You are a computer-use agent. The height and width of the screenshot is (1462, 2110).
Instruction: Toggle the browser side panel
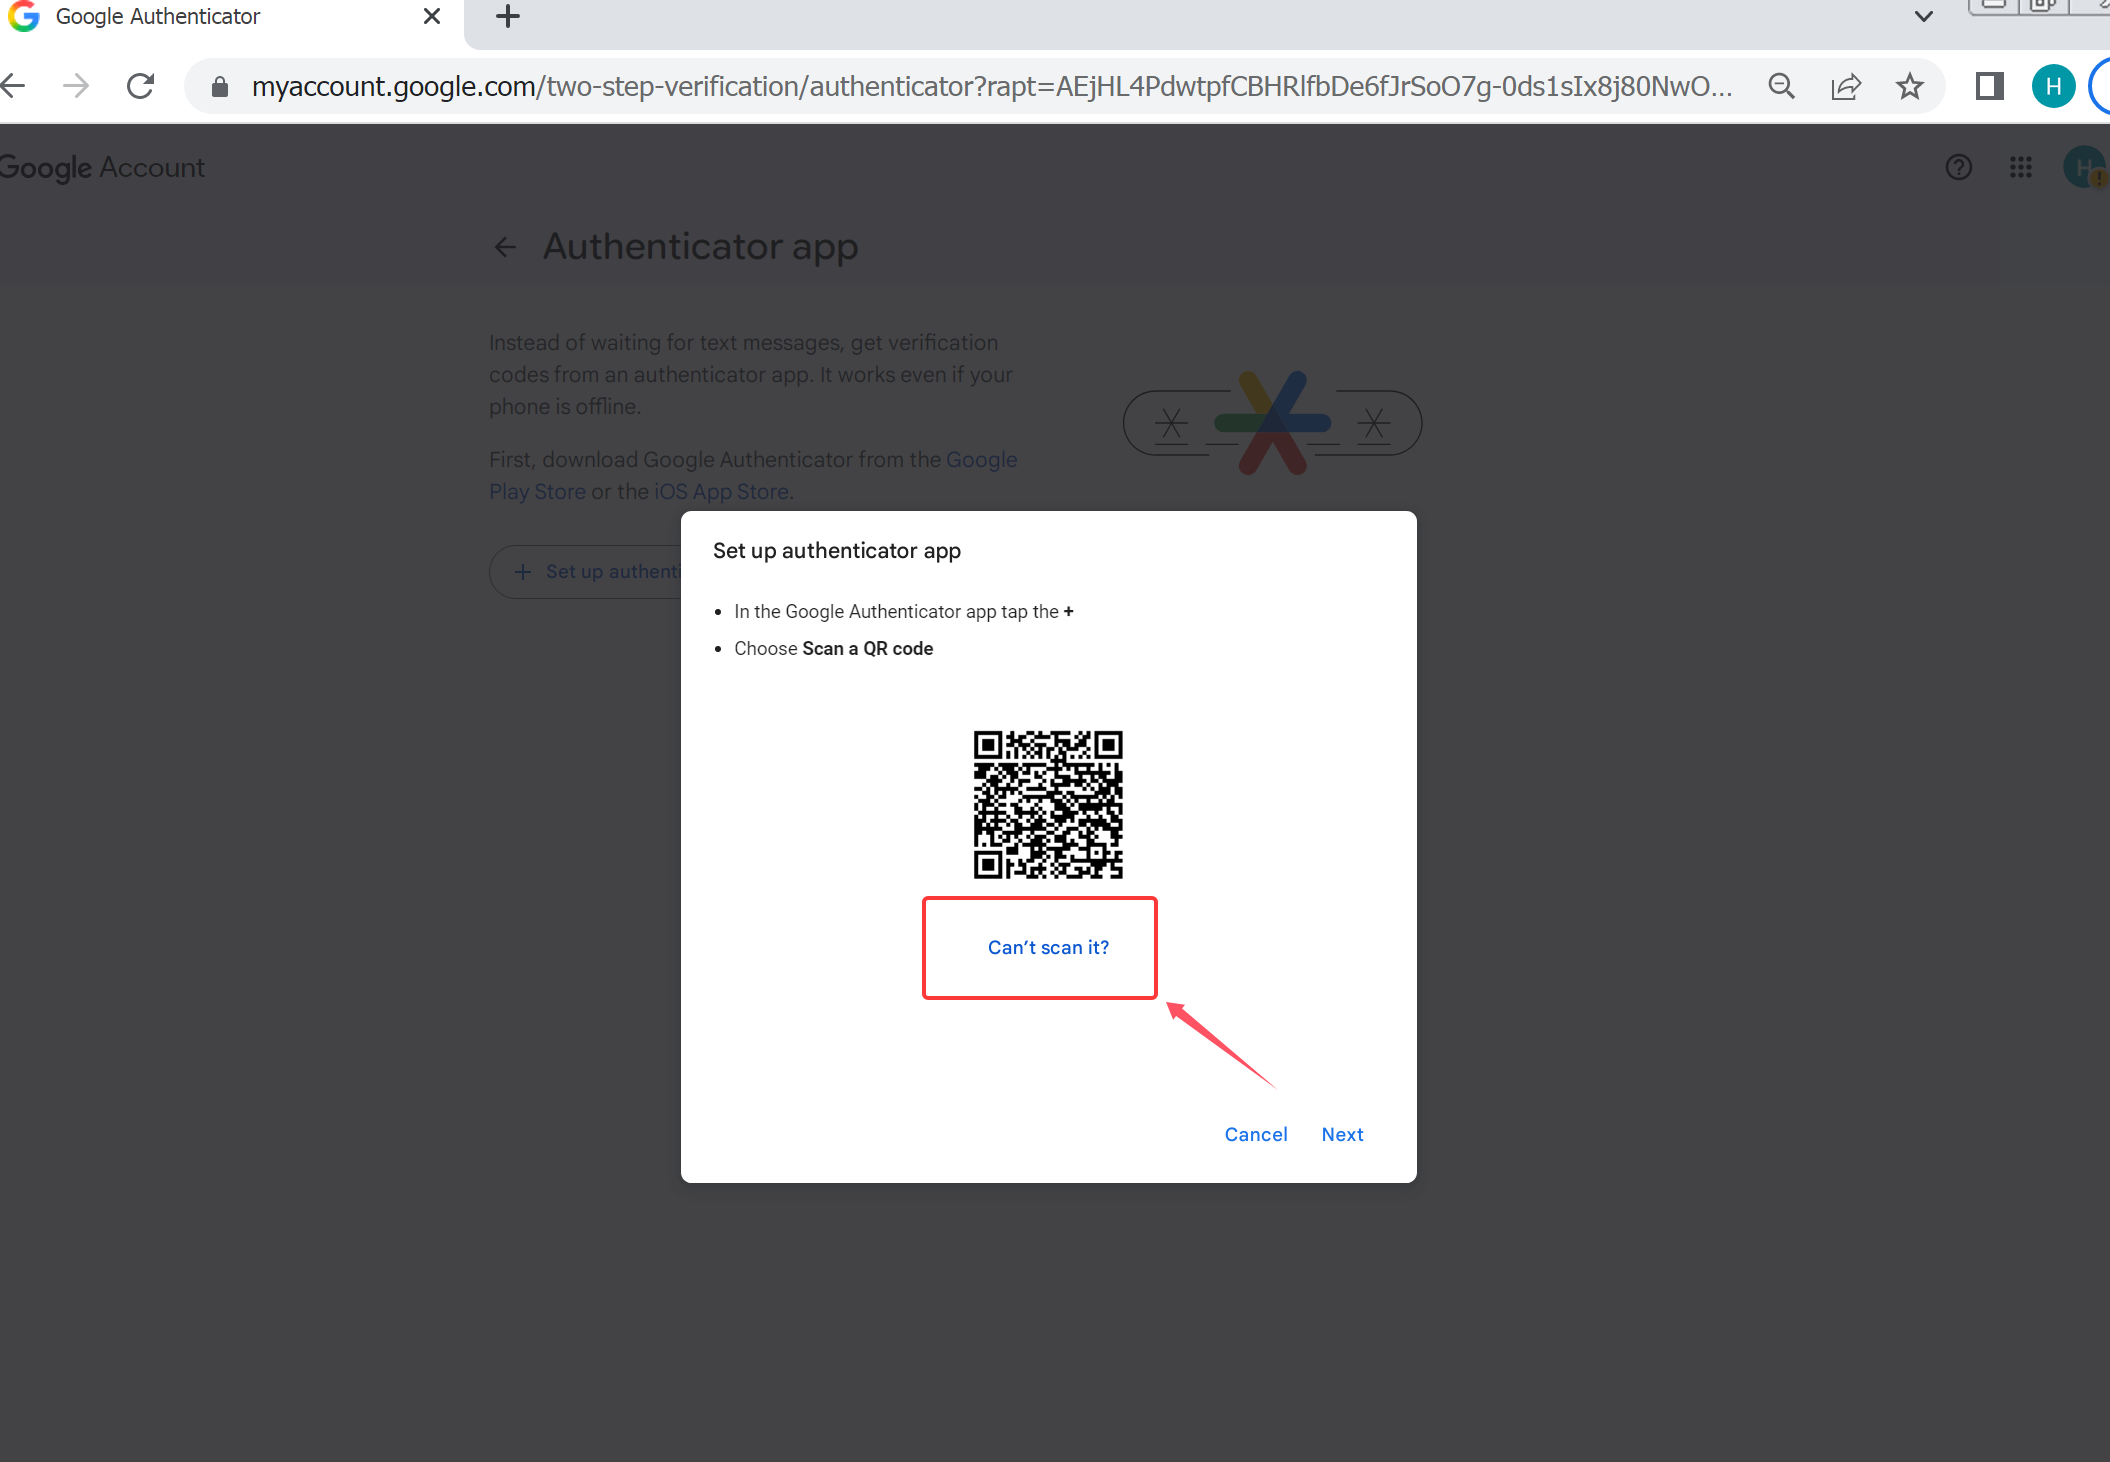tap(1989, 86)
